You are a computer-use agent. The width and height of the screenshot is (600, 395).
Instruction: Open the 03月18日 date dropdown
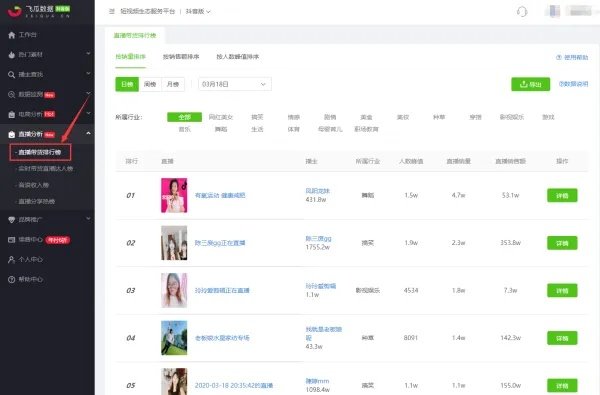click(235, 84)
